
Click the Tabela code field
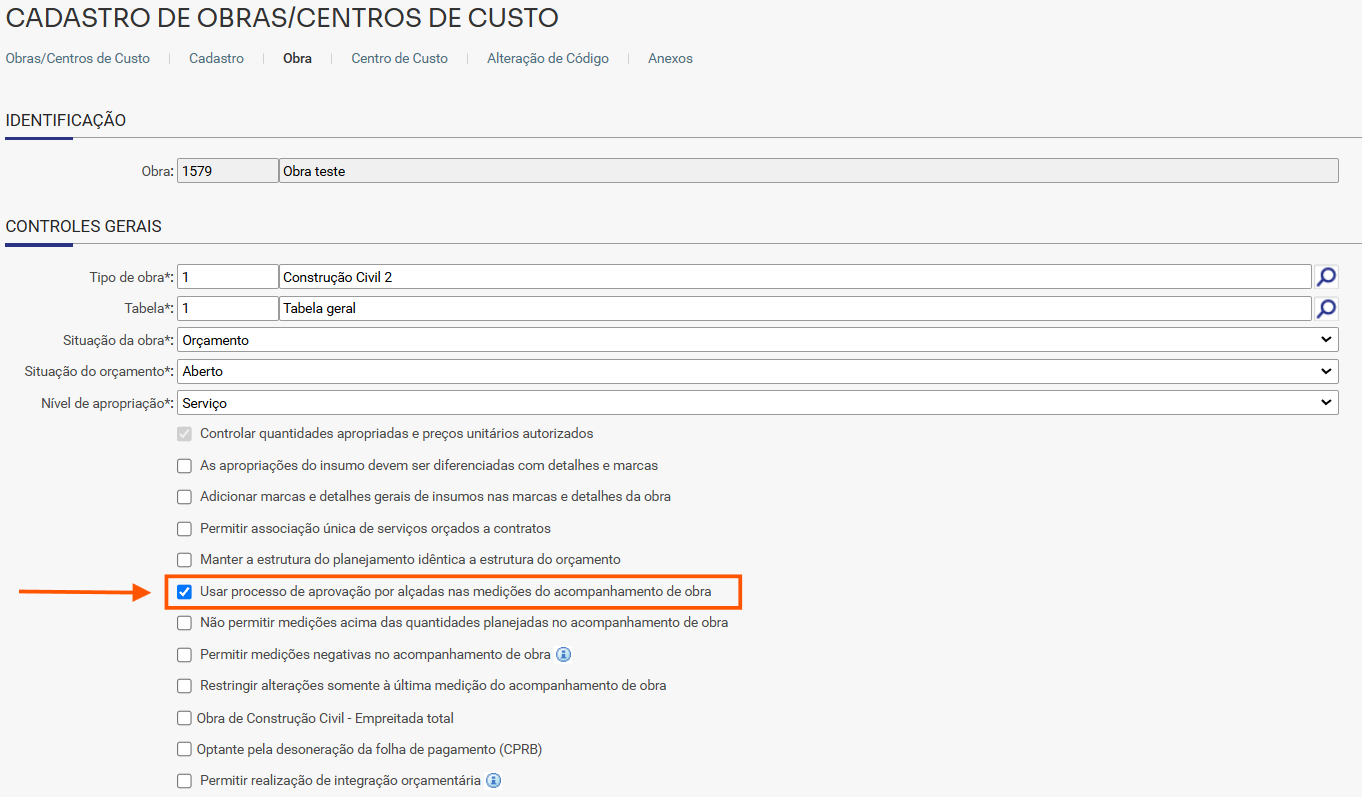pos(228,308)
